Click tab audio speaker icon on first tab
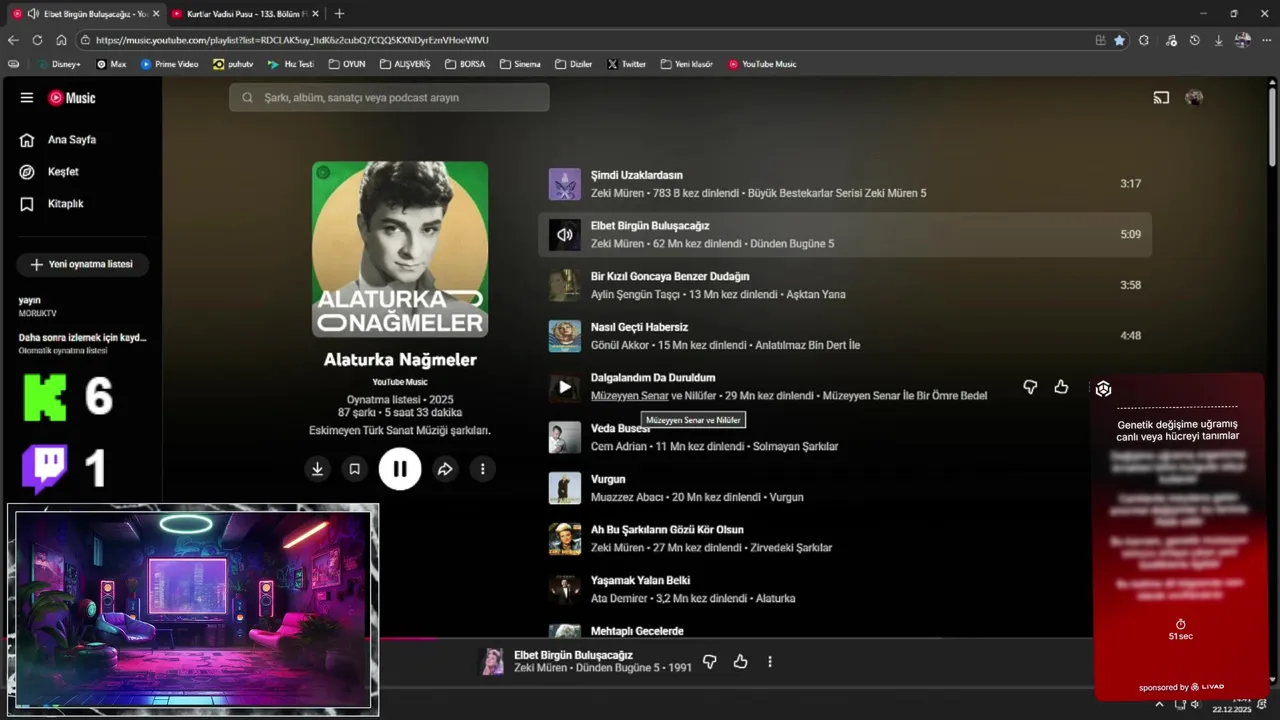The width and height of the screenshot is (1280, 720). [33, 14]
